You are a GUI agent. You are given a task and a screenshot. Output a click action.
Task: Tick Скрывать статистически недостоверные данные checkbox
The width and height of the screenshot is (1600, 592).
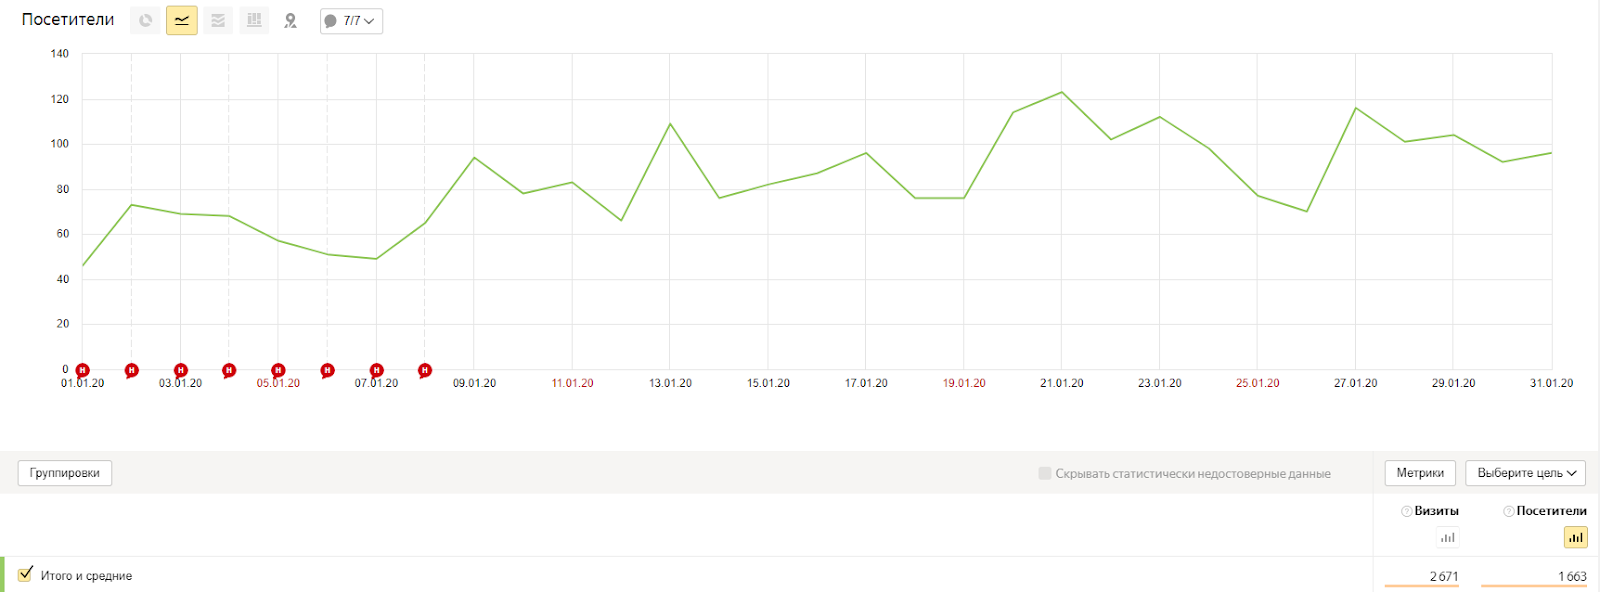pyautogui.click(x=1045, y=473)
